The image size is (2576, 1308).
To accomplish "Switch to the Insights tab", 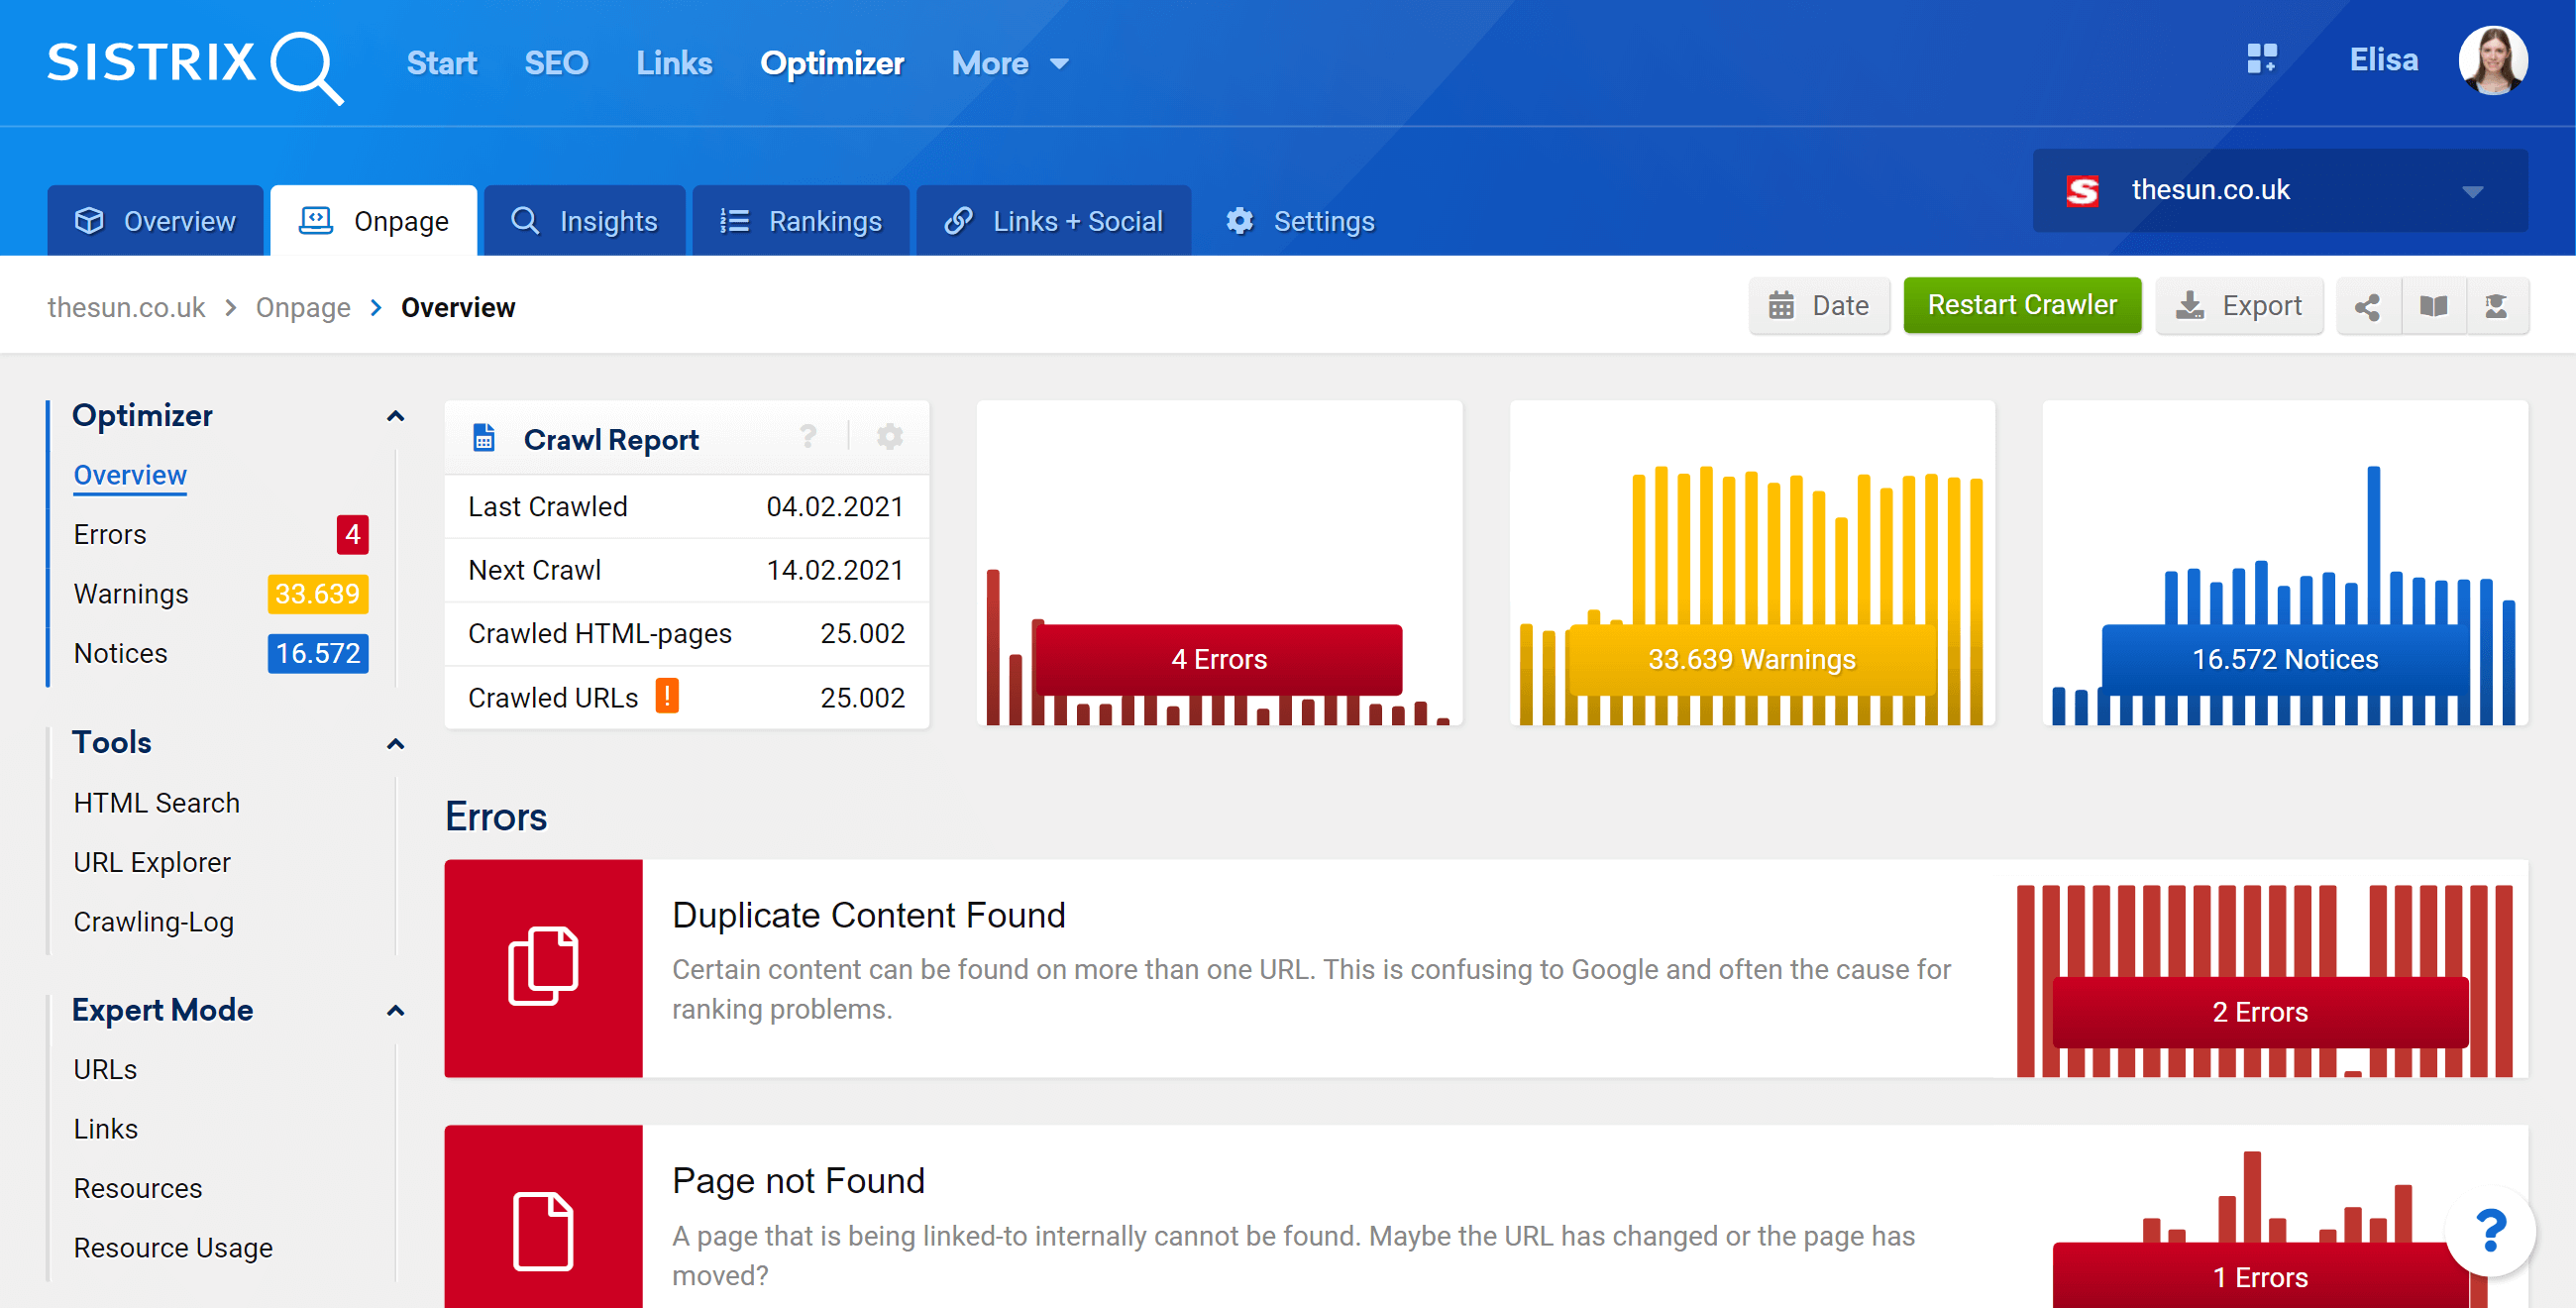I will click(x=584, y=221).
